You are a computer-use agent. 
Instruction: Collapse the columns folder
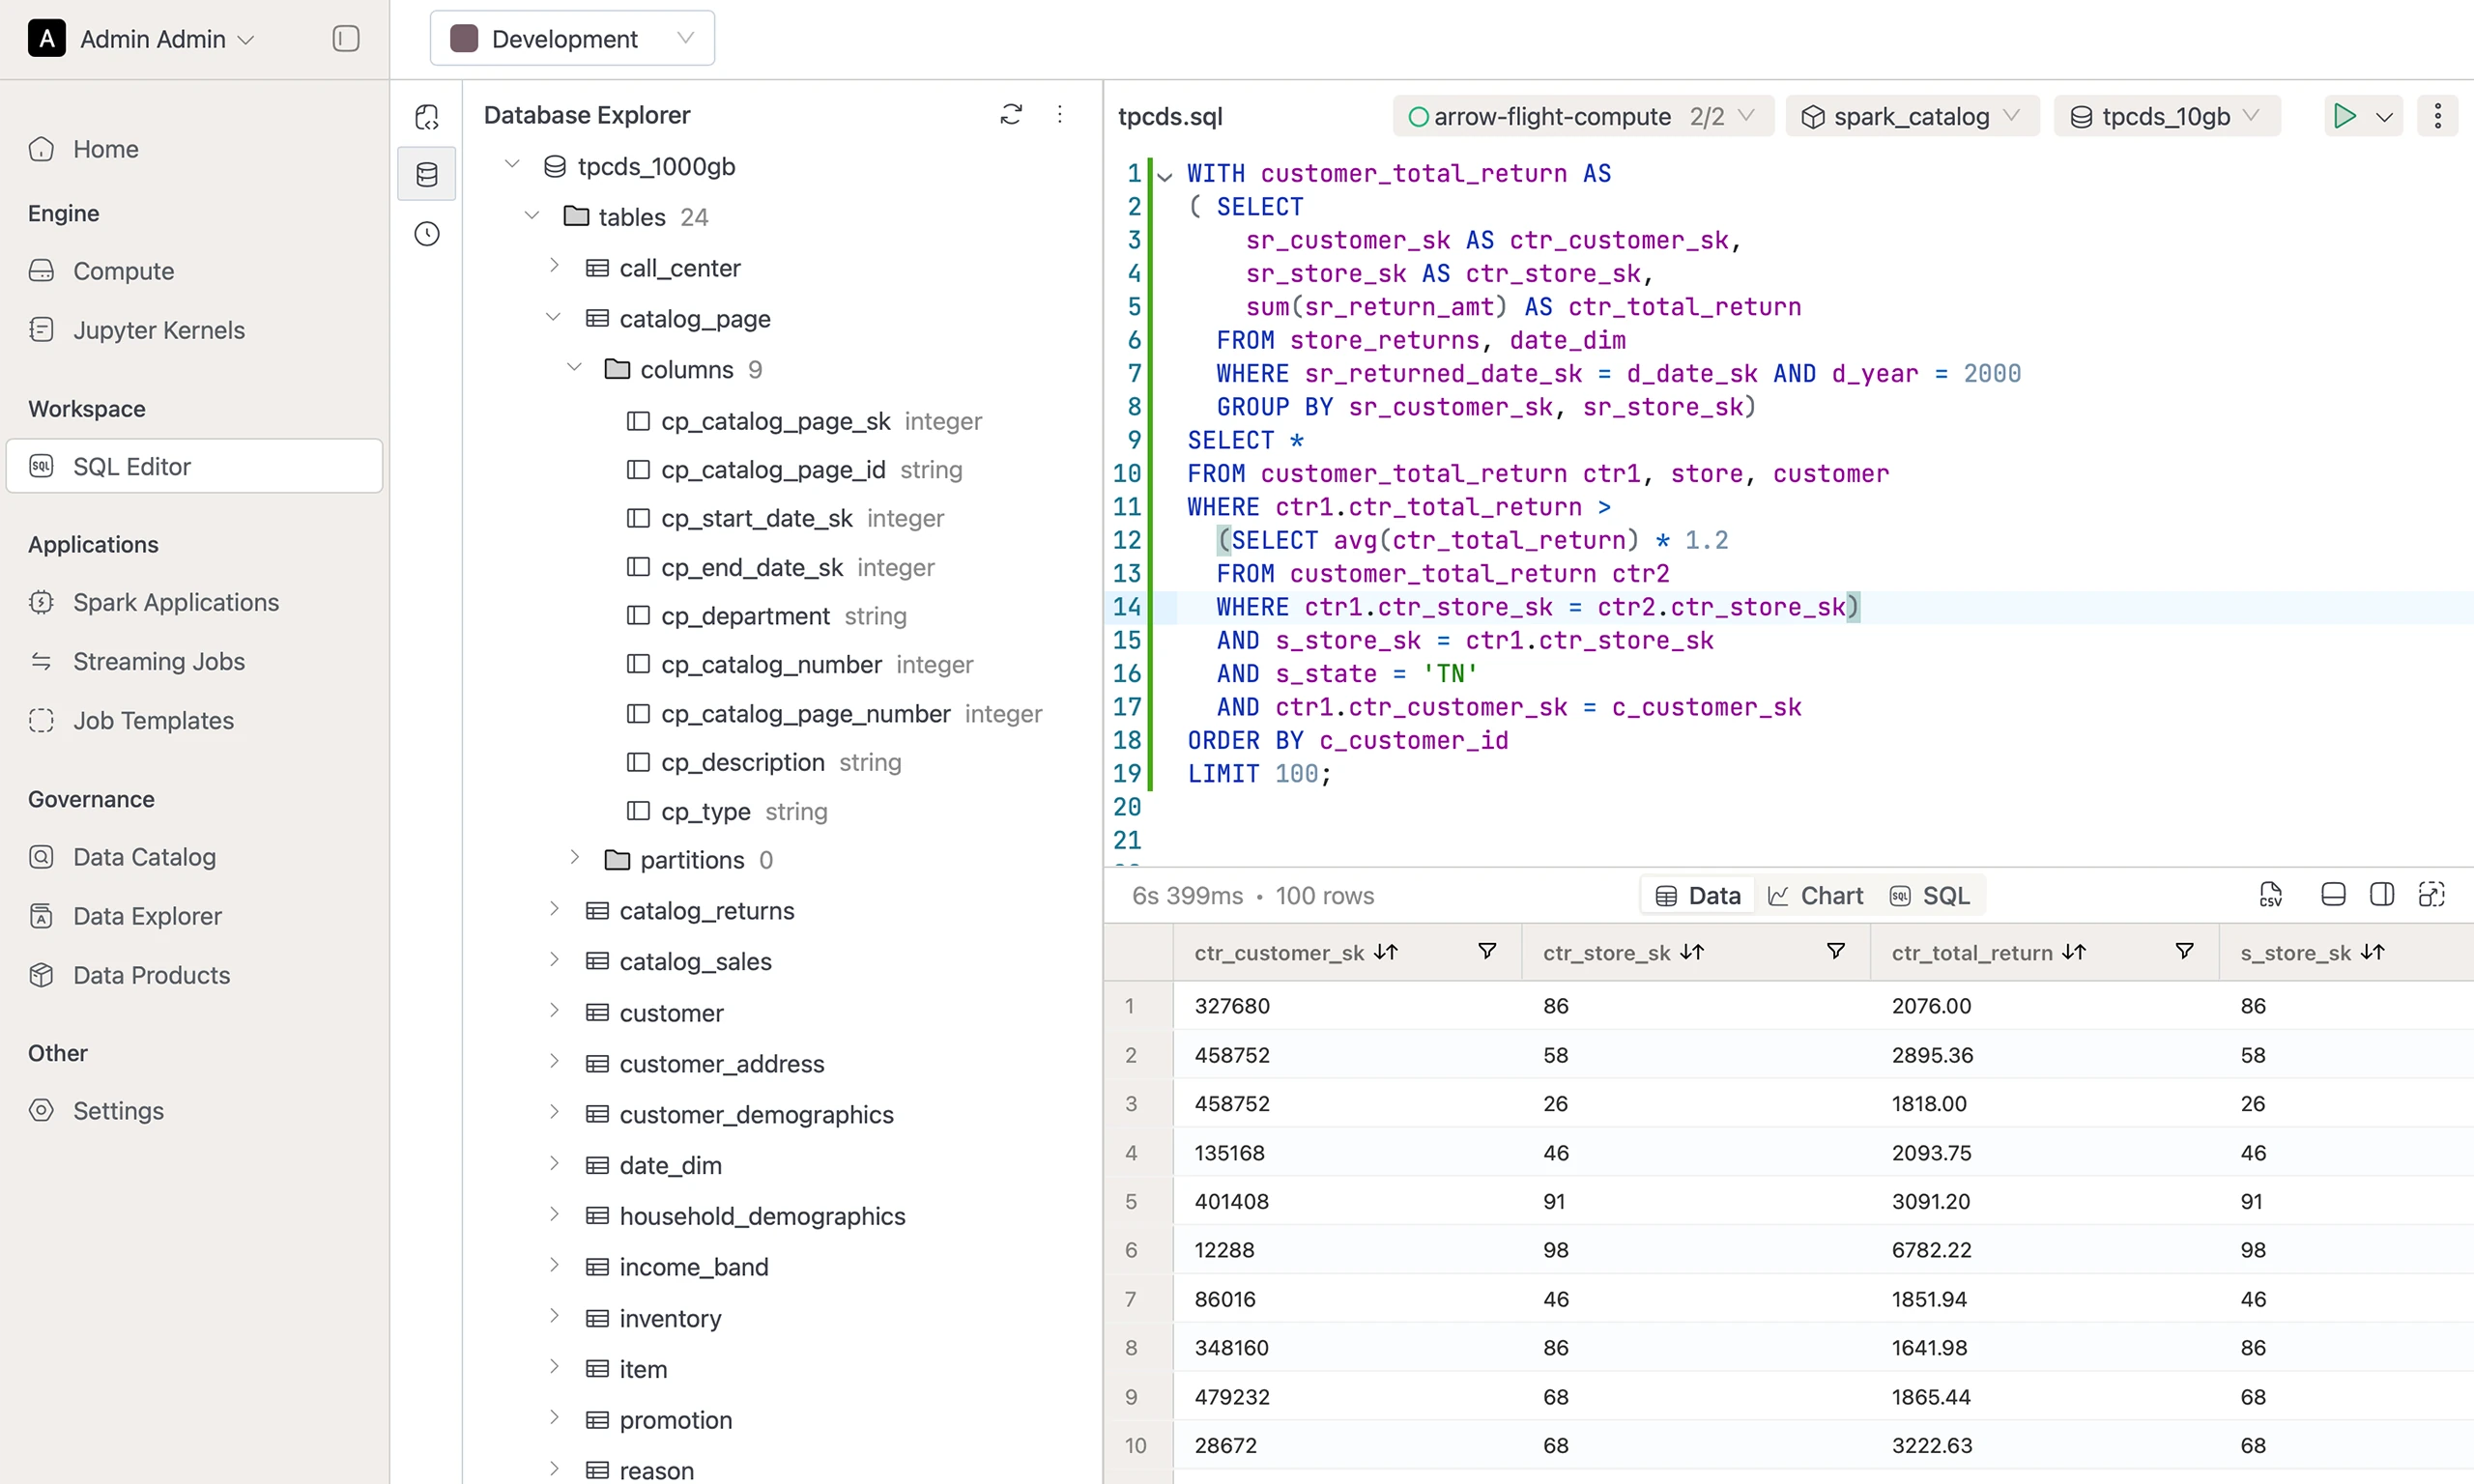point(574,368)
